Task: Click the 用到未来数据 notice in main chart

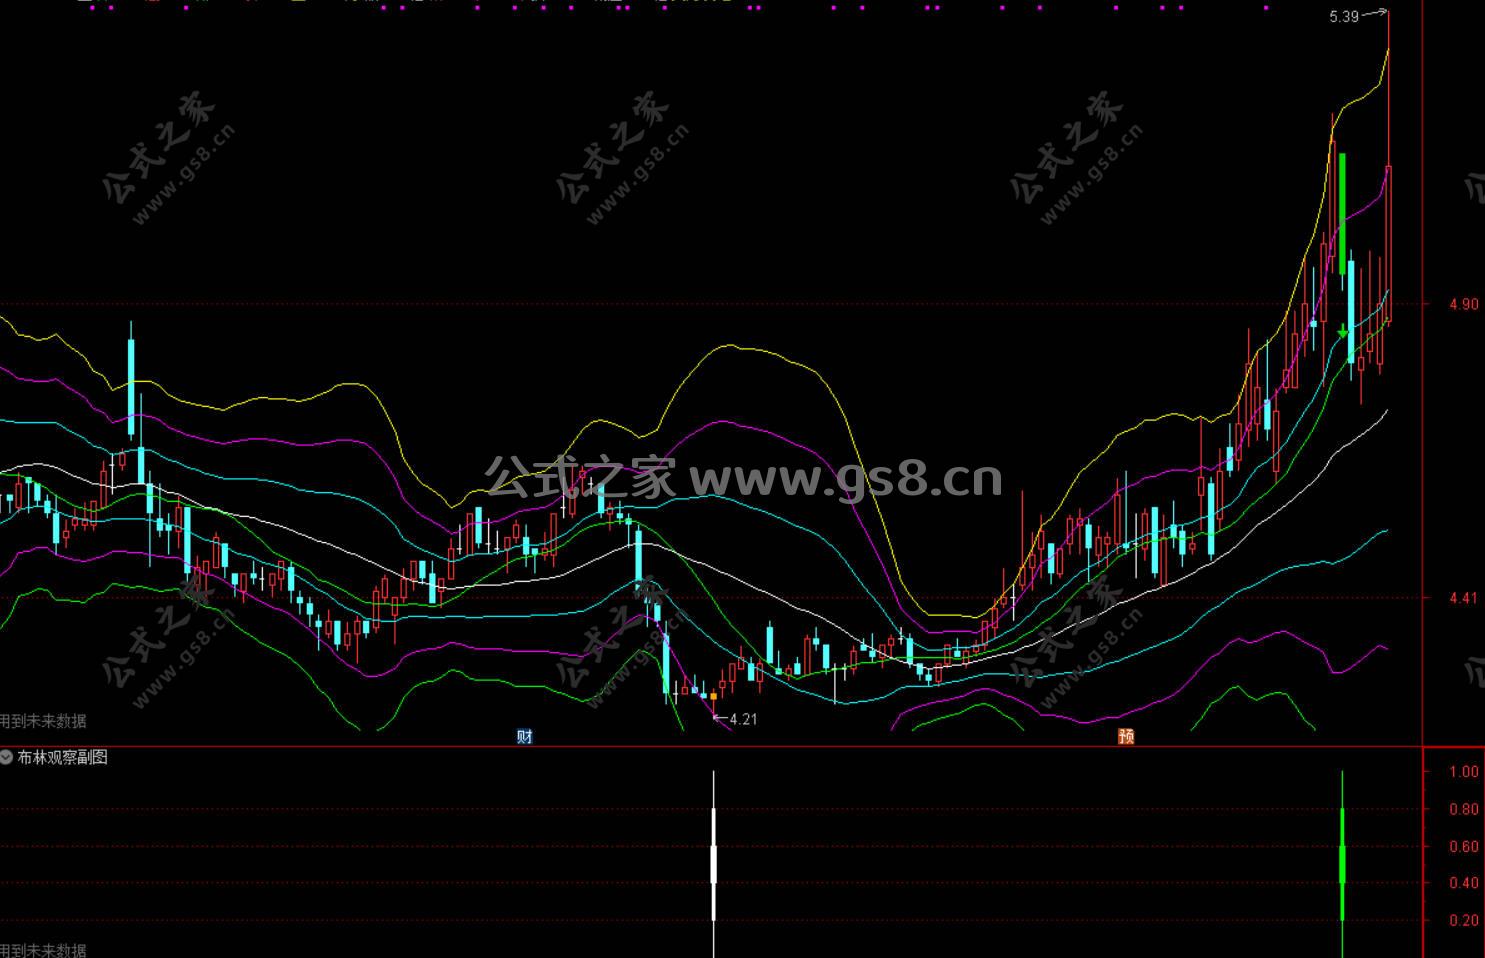Action: pos(43,721)
